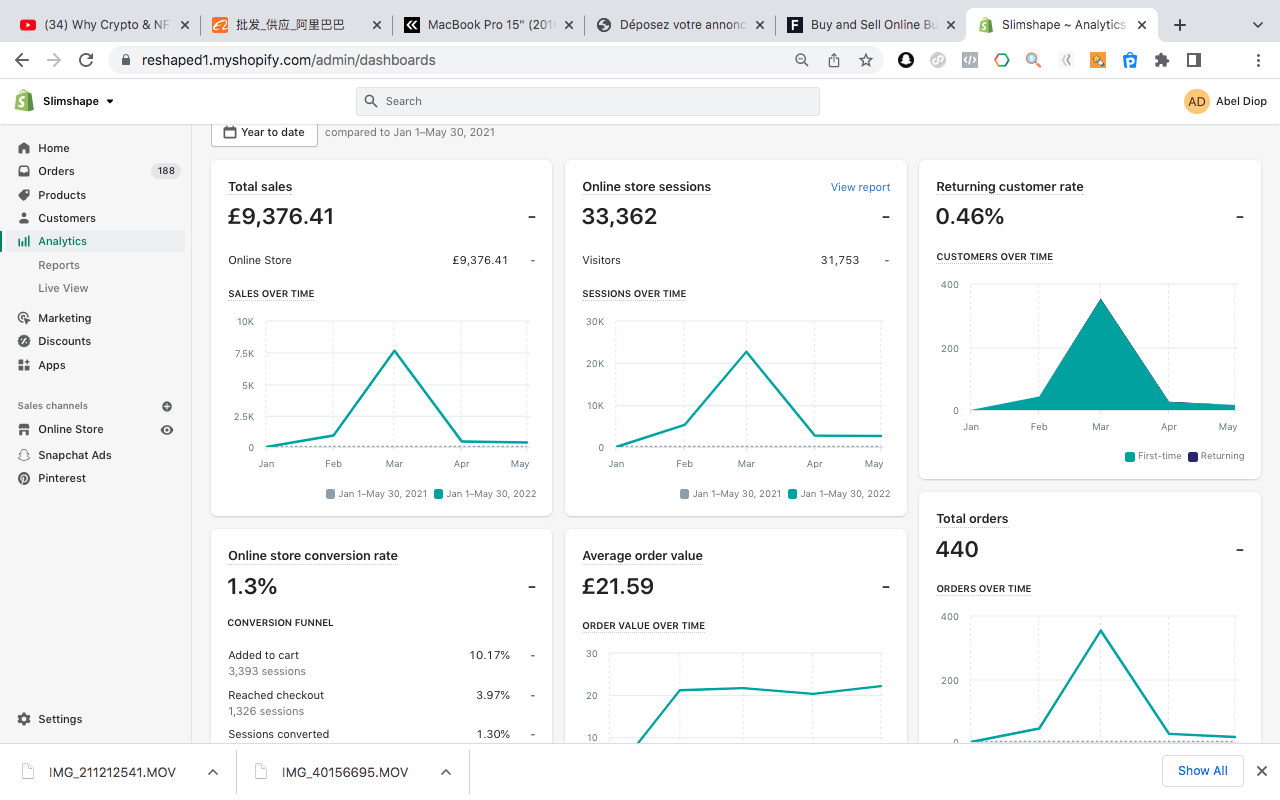The width and height of the screenshot is (1280, 800).
Task: Click the teal 2022 legend swatch in Total sales
Action: tap(440, 494)
